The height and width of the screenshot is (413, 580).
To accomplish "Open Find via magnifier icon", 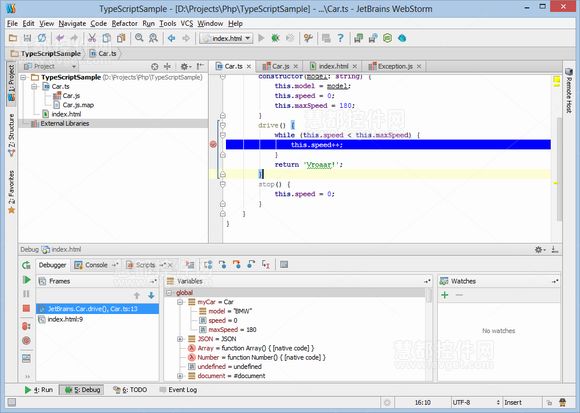I will coord(139,38).
